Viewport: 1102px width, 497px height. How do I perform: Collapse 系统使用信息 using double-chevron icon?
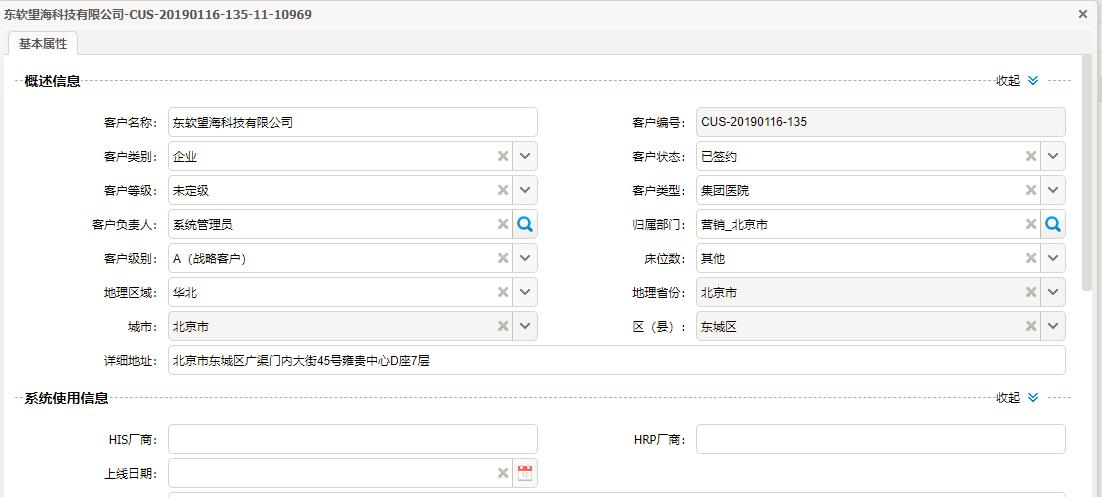coord(1032,398)
